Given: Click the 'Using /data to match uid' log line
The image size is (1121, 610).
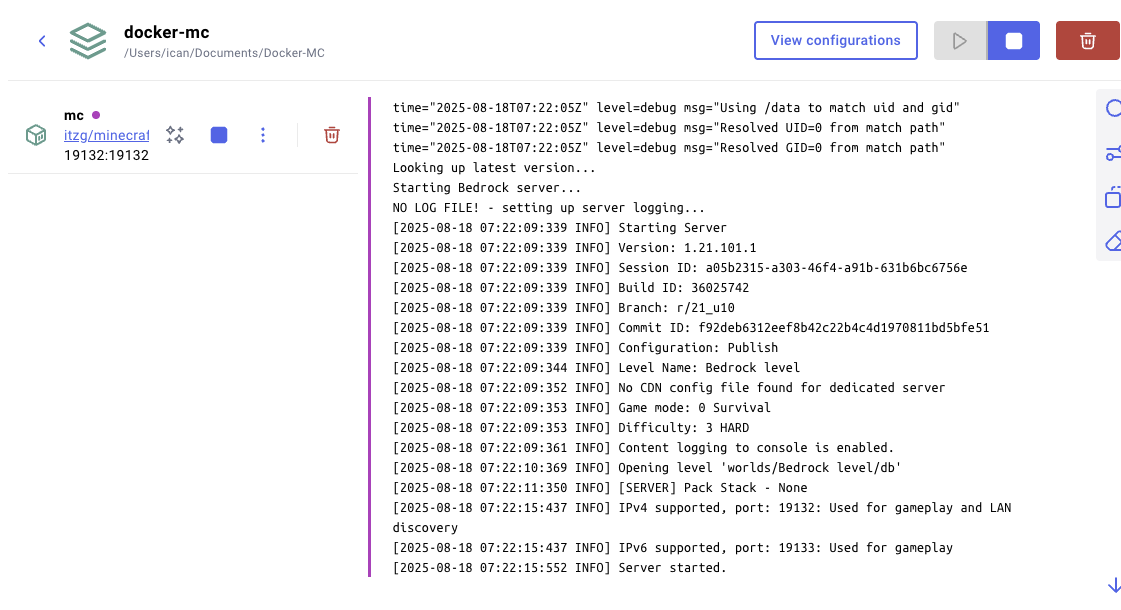Looking at the screenshot, I should [676, 108].
